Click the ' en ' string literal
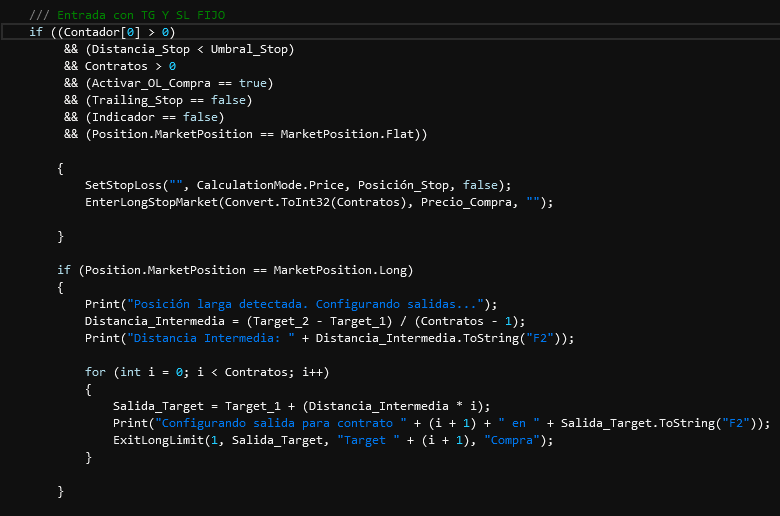This screenshot has width=780, height=516. click(x=519, y=423)
